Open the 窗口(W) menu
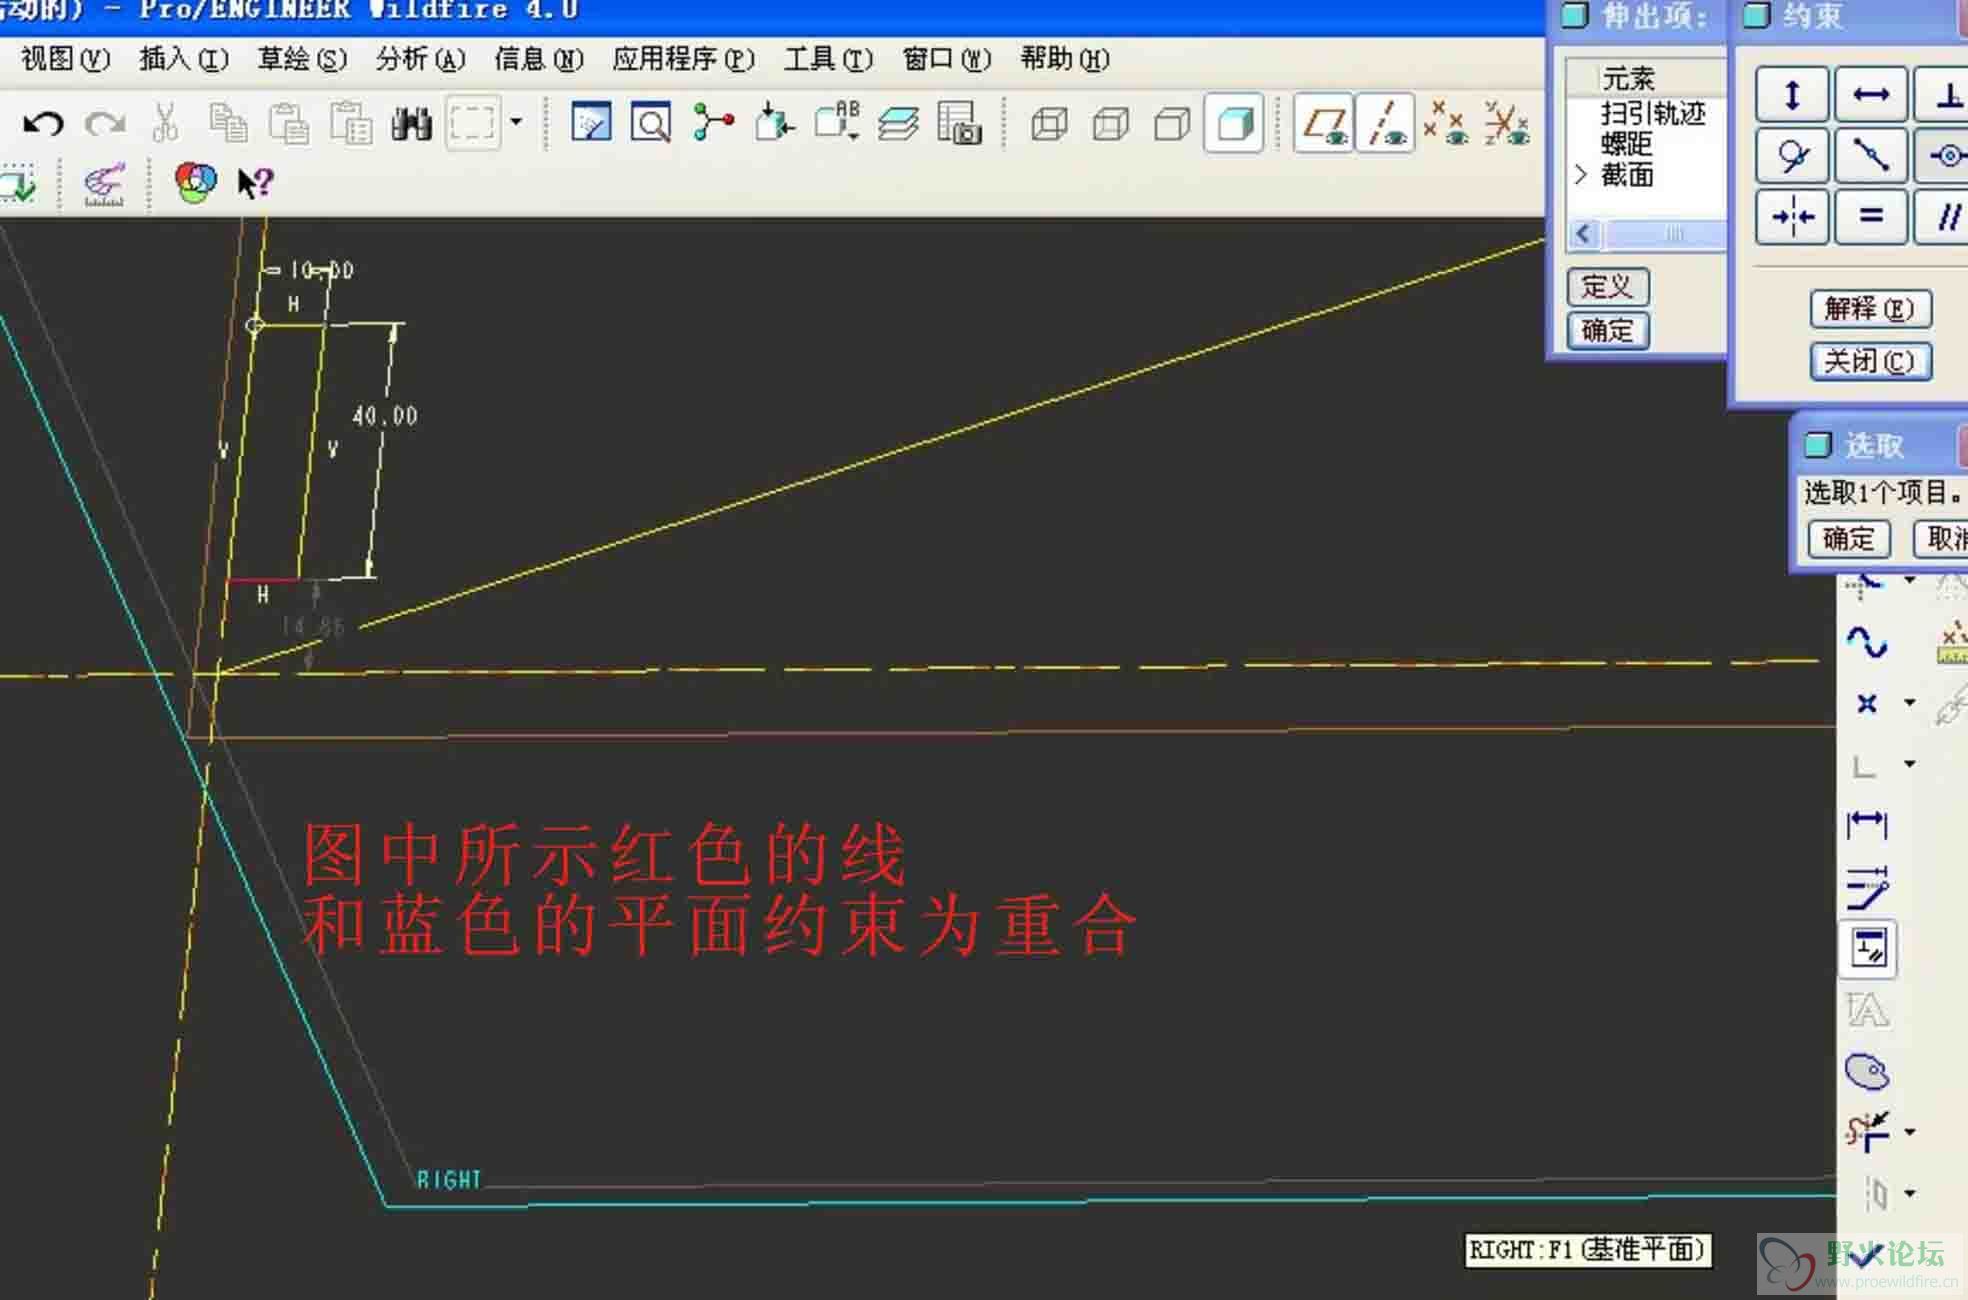 pos(946,59)
